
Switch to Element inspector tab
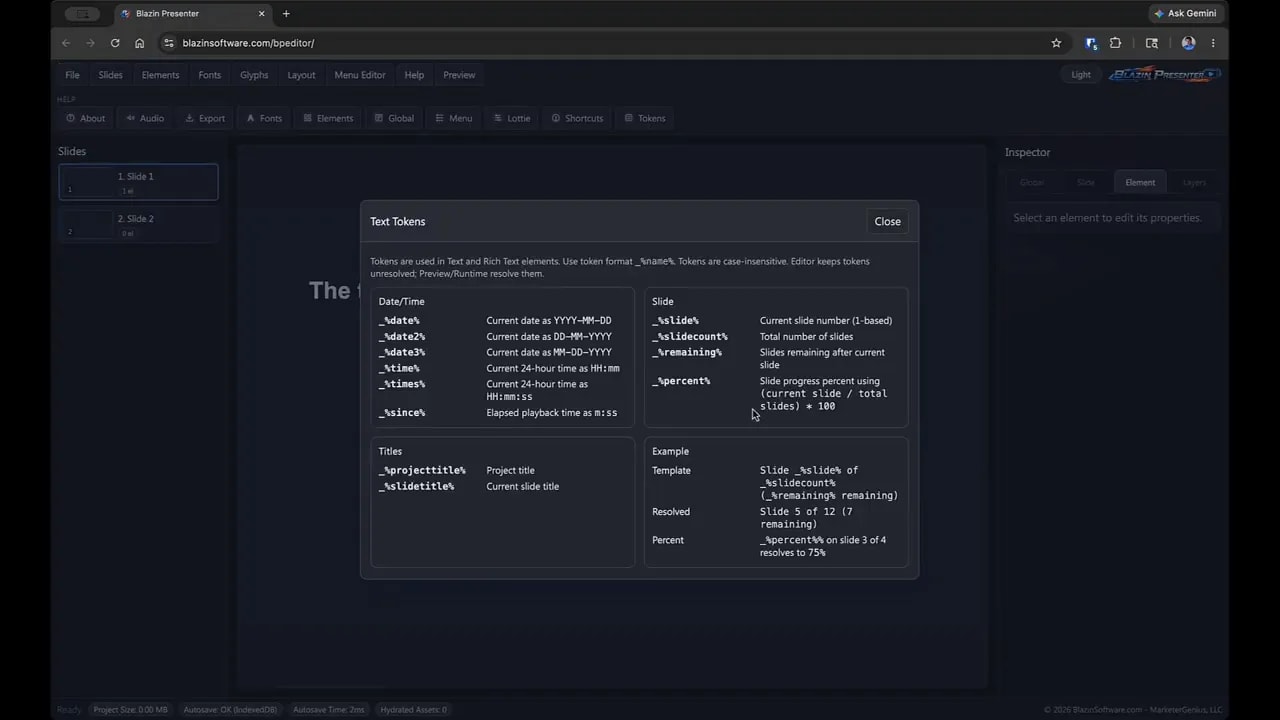click(1140, 183)
